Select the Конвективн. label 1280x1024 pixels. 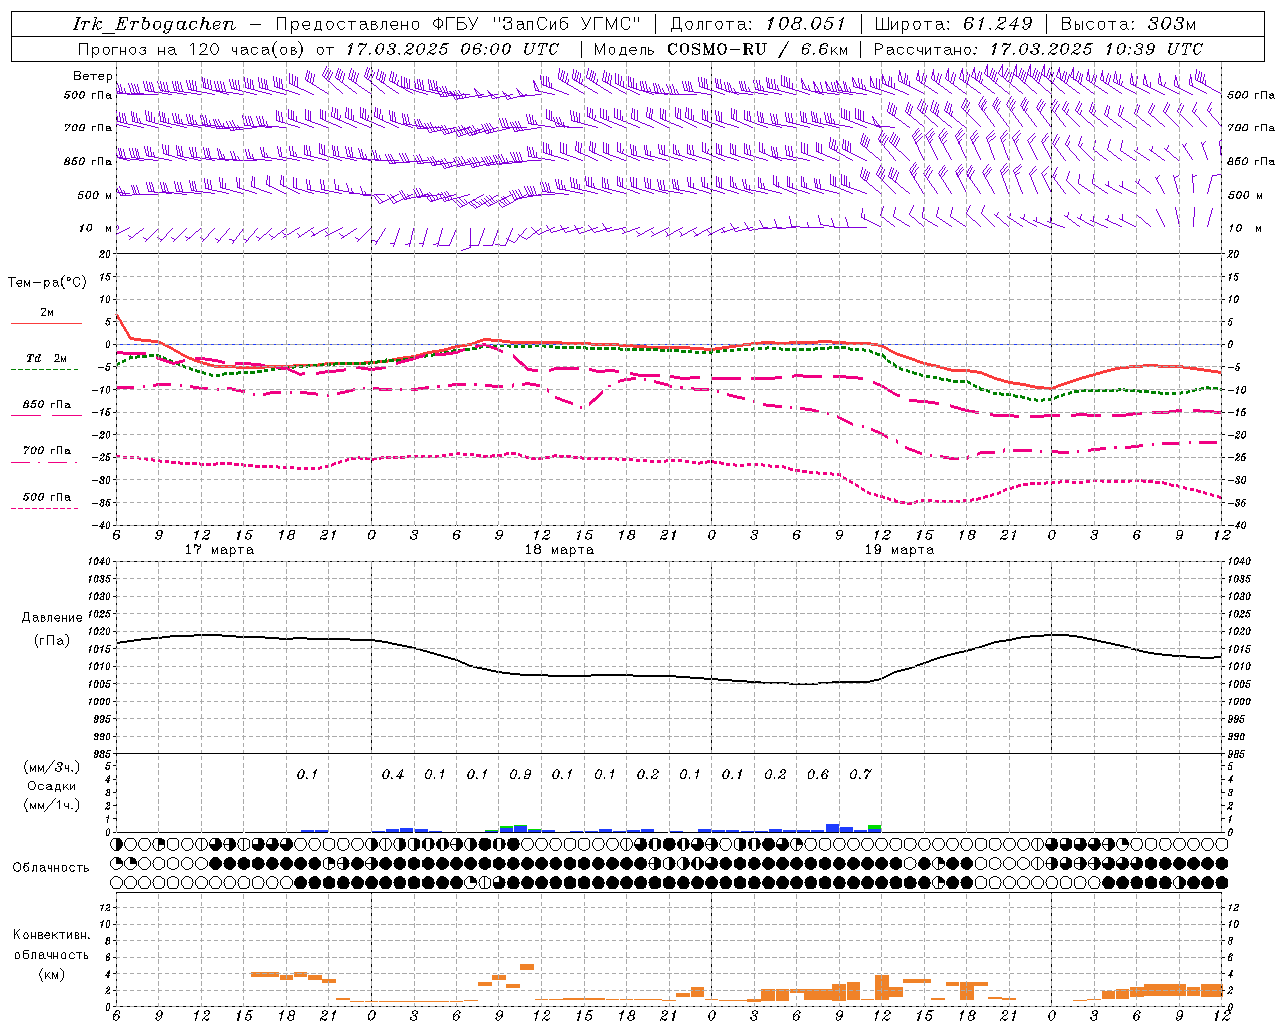click(51, 935)
